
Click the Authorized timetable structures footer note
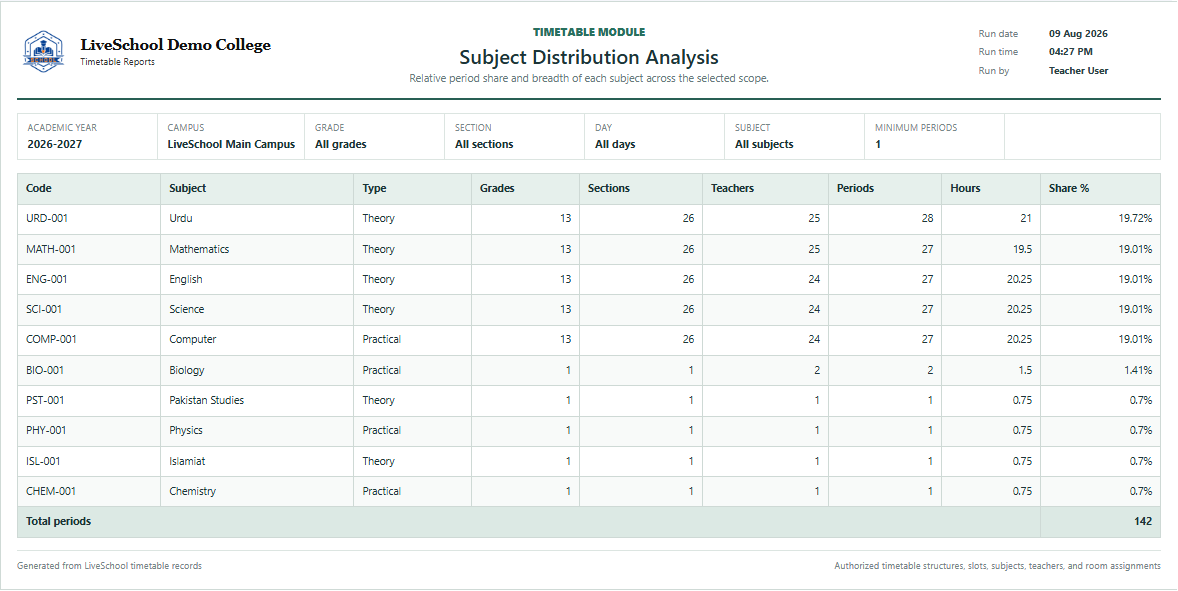pyautogui.click(x=997, y=566)
